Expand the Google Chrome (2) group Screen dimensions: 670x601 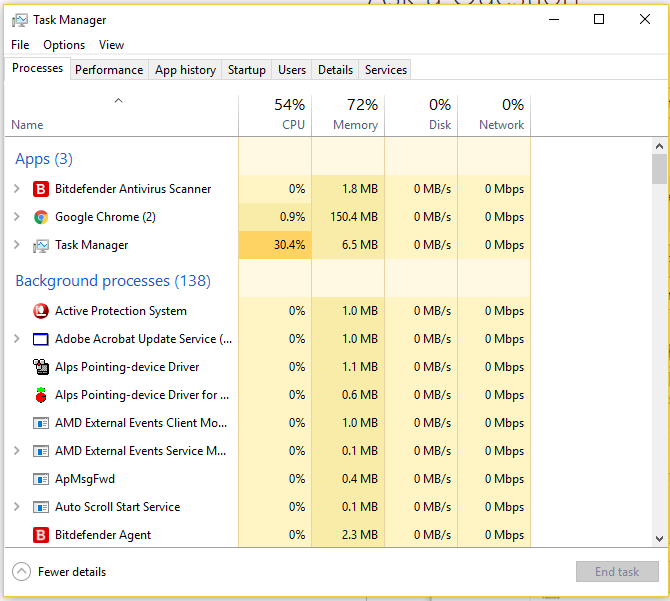17,217
